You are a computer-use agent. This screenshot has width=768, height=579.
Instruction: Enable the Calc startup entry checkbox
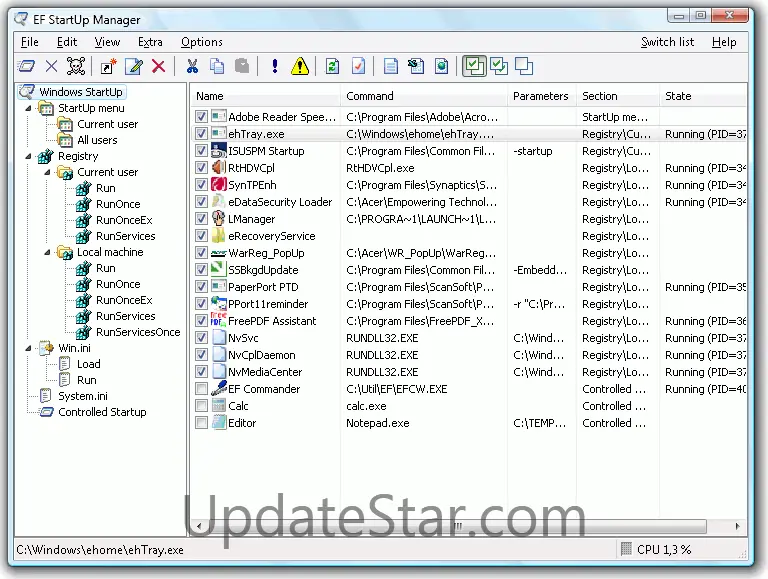202,406
